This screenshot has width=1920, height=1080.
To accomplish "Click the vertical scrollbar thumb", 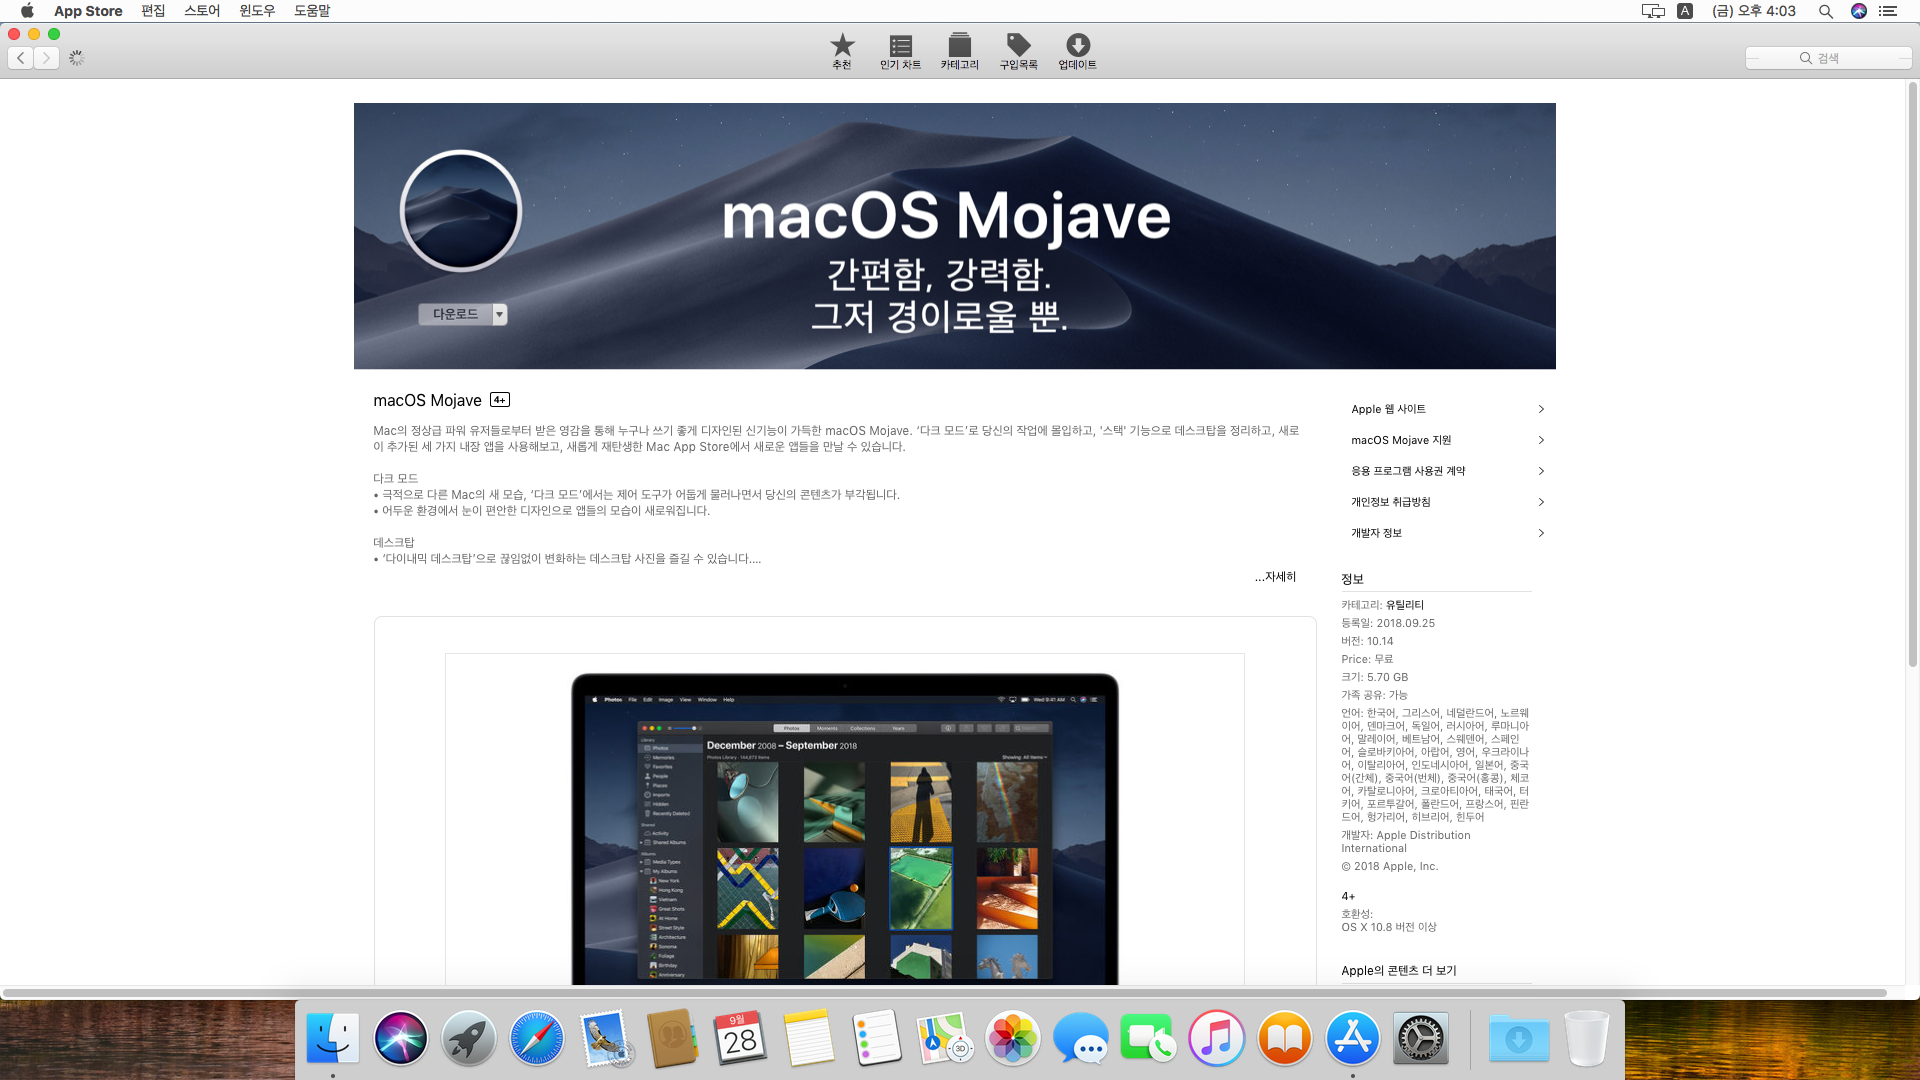I will point(1912,375).
